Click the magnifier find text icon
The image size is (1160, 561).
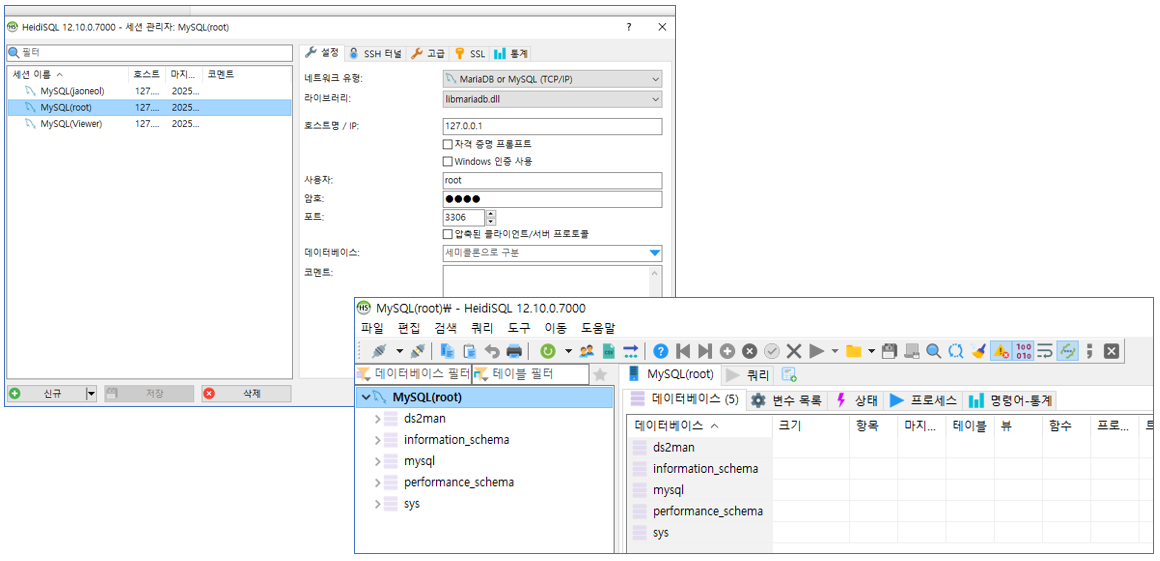(x=934, y=351)
